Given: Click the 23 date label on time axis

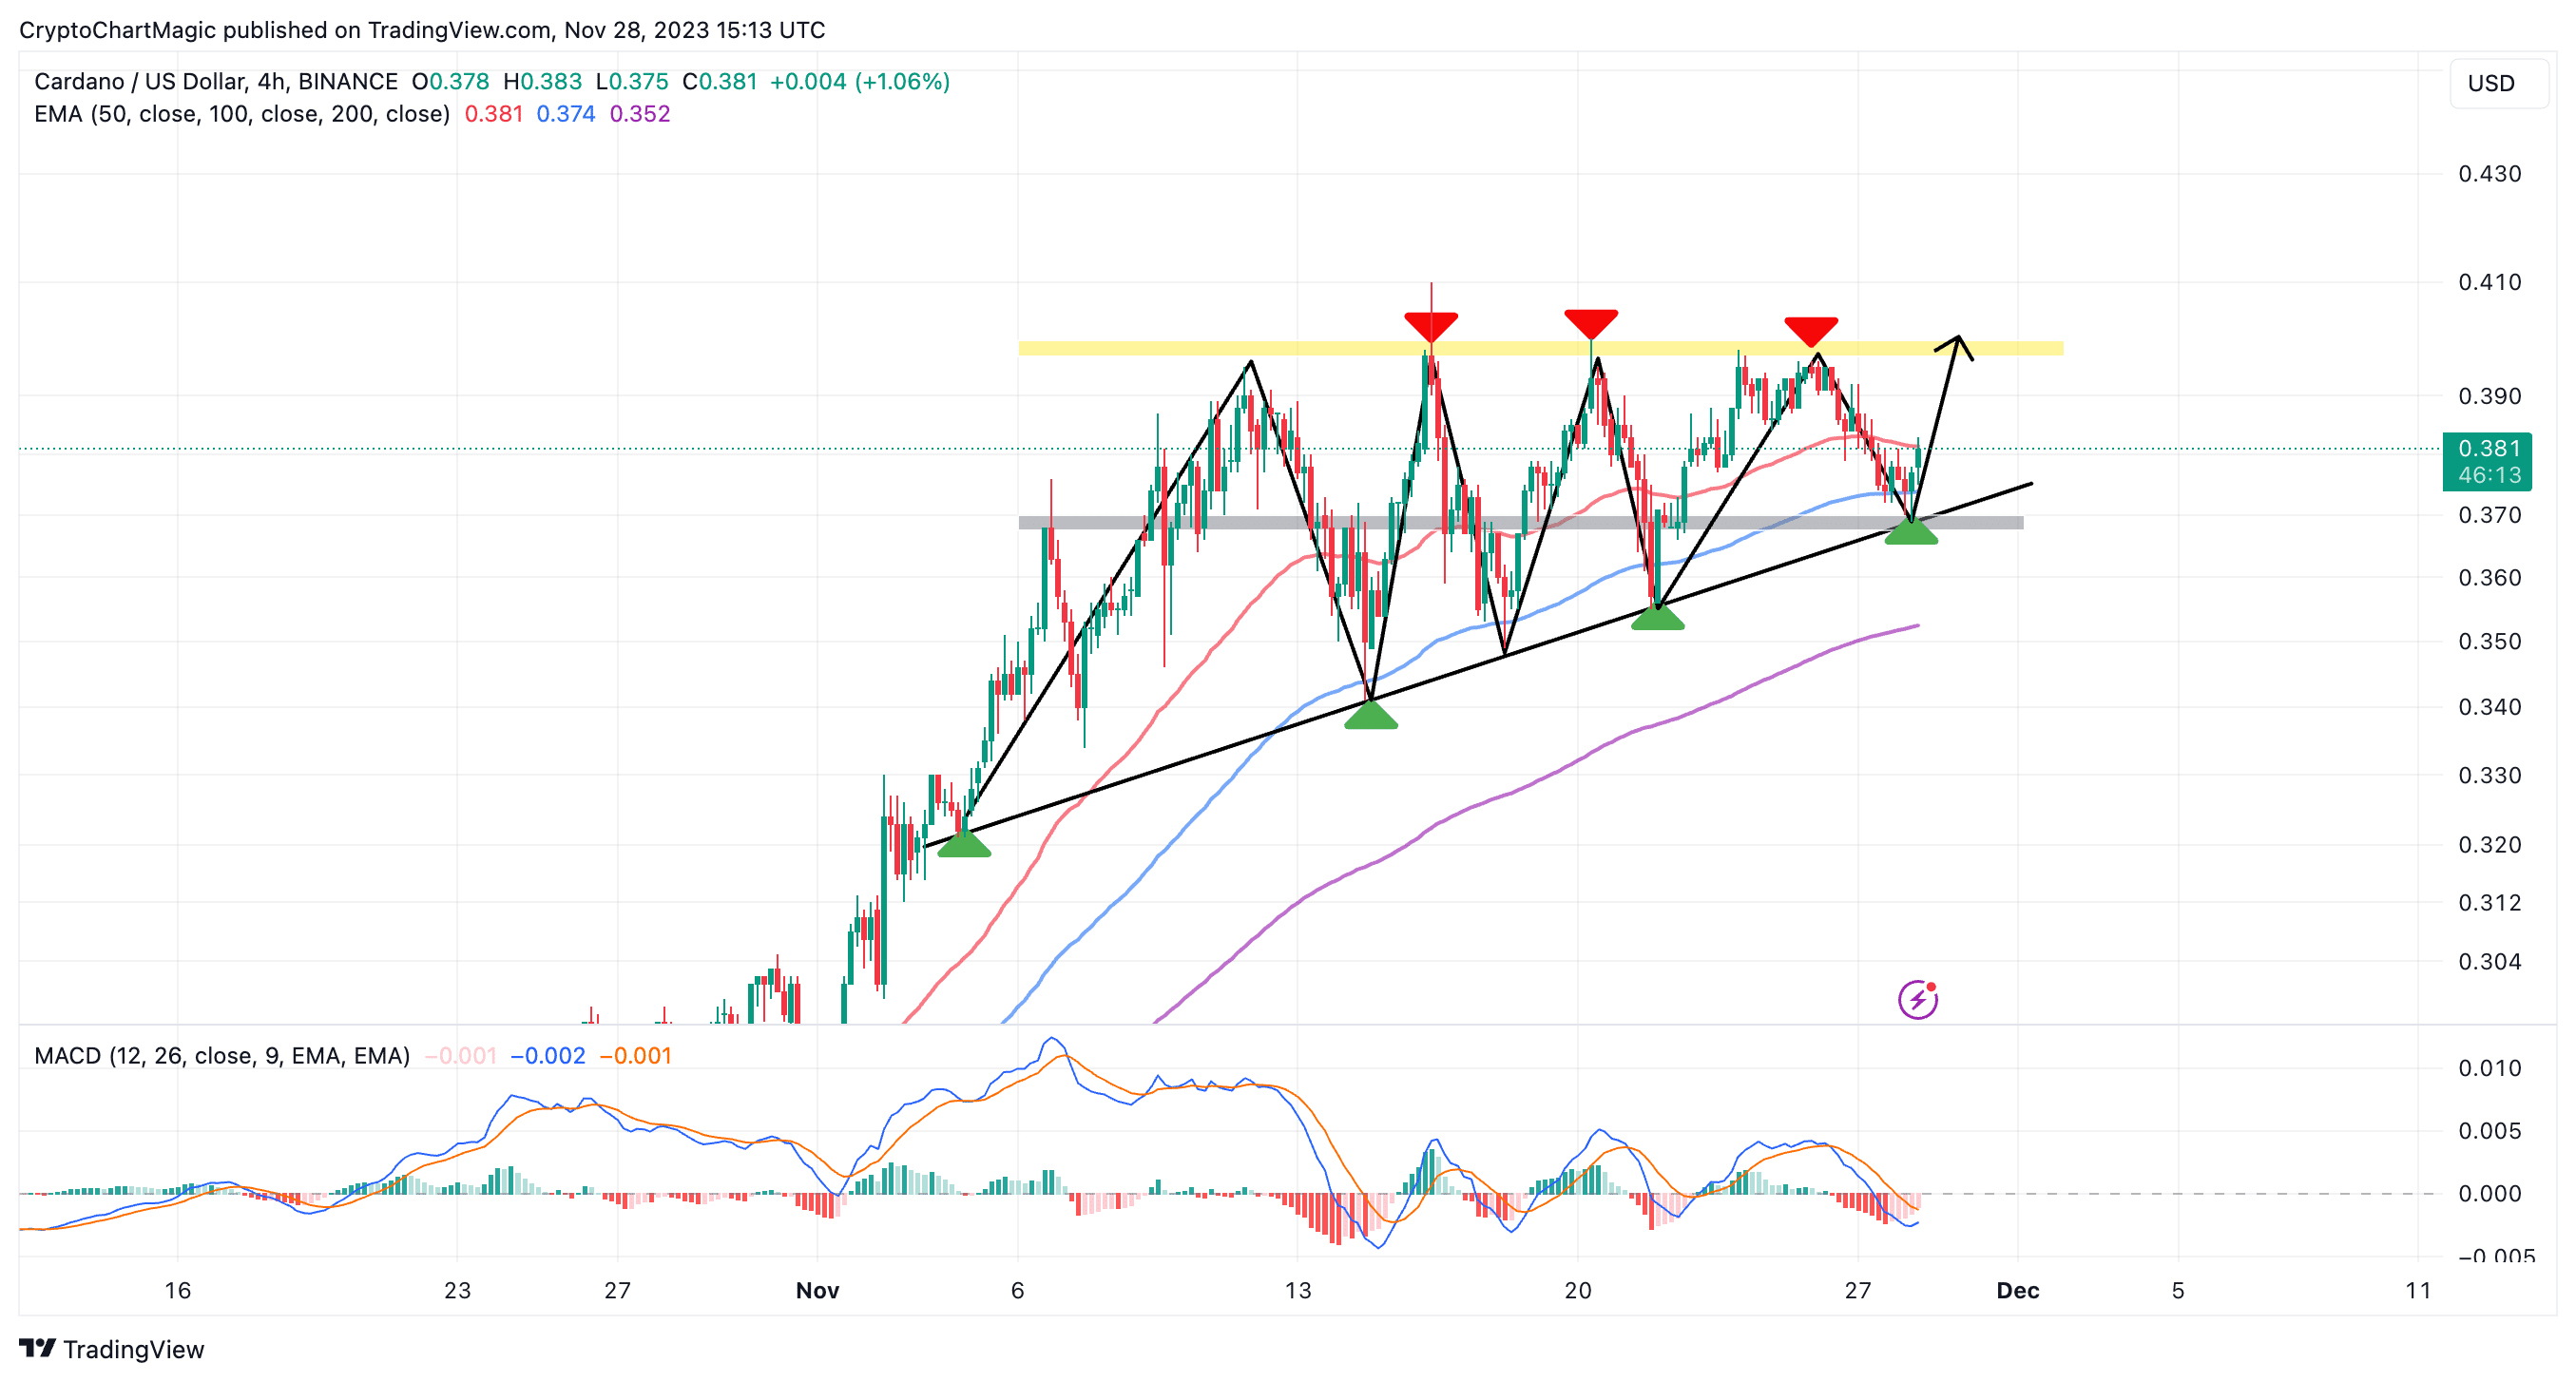Looking at the screenshot, I should tap(457, 1291).
